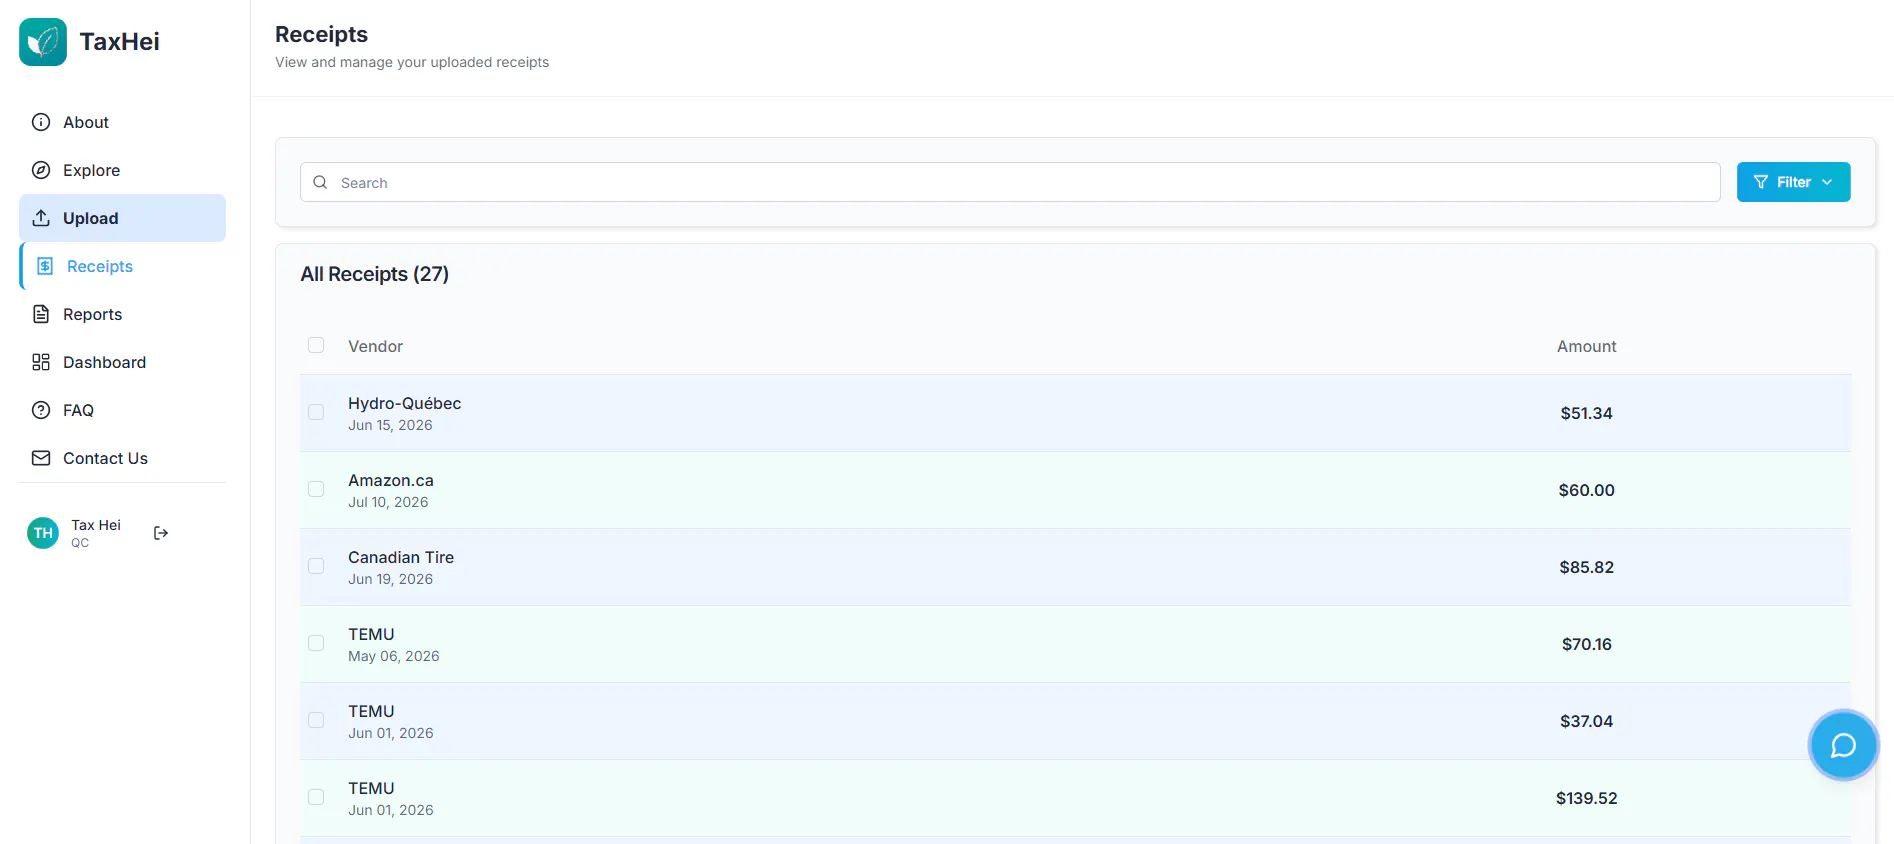1894x844 pixels.
Task: Check the TEMU May 06, 2026 checkbox
Action: 316,643
